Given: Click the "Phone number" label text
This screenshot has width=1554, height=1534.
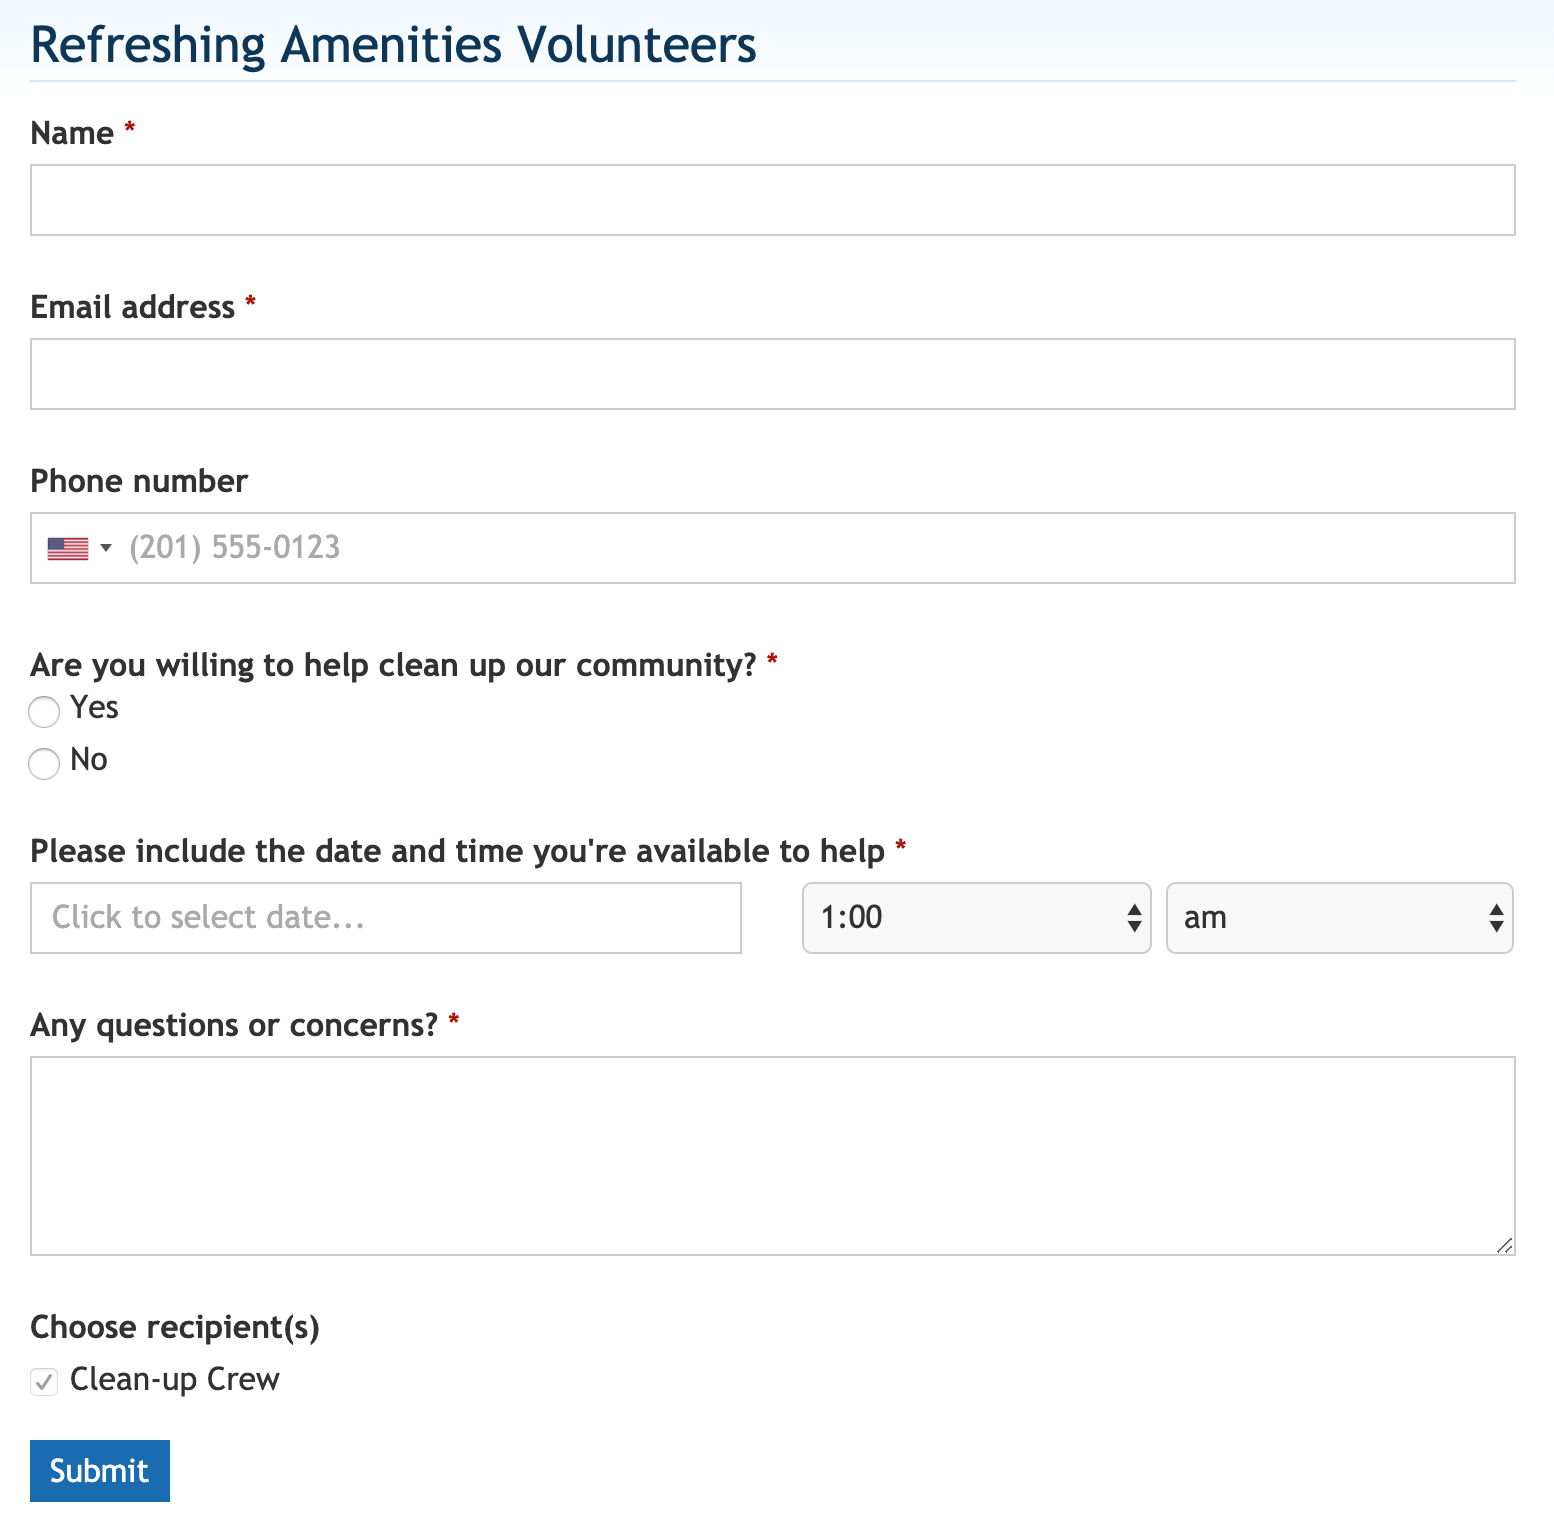Looking at the screenshot, I should (139, 481).
